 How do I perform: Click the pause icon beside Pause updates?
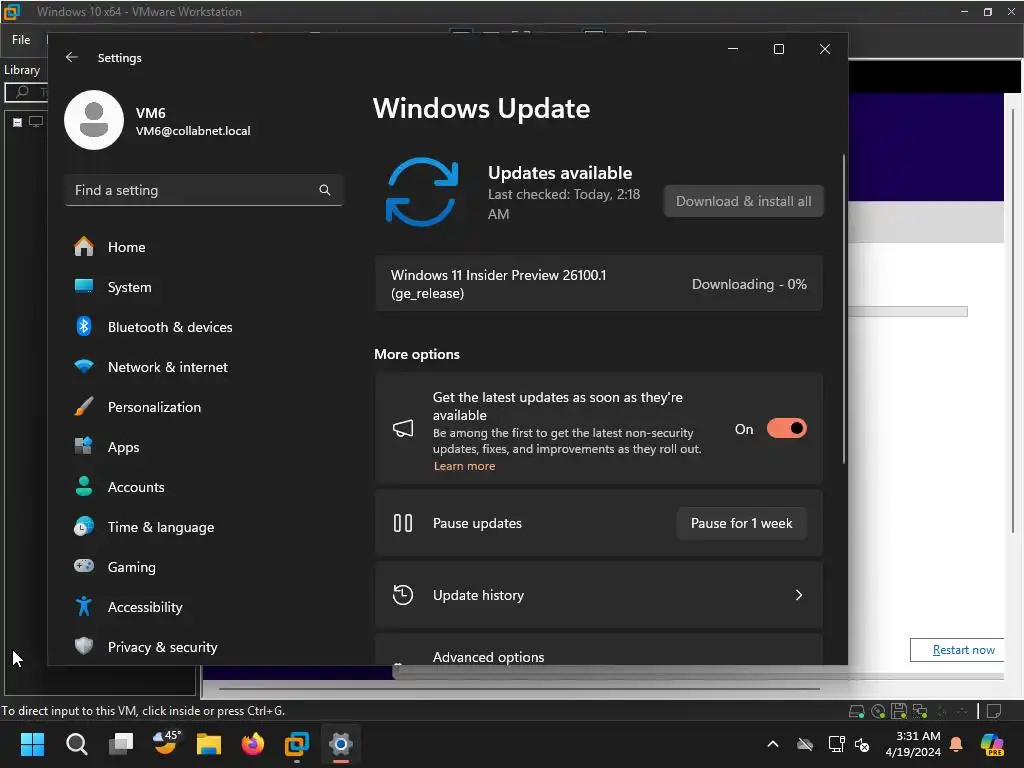[x=403, y=523]
